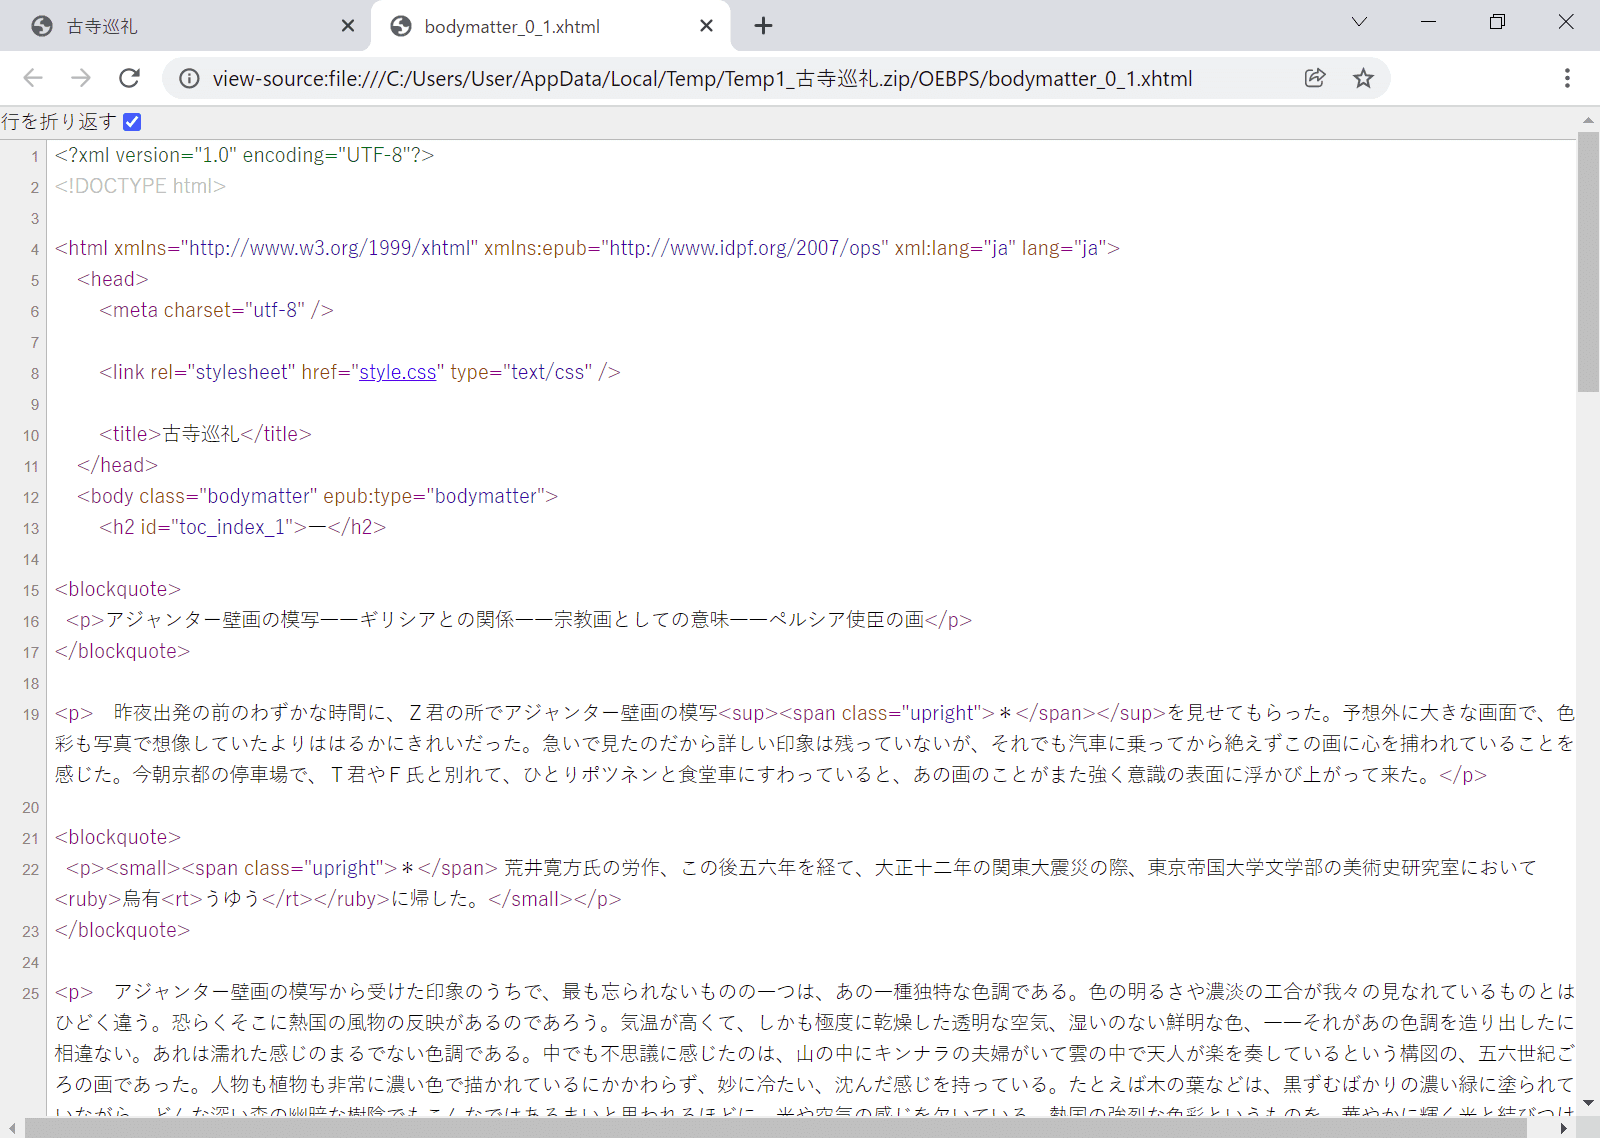
Task: Click the meta charset="utf-8" line
Action: click(216, 310)
